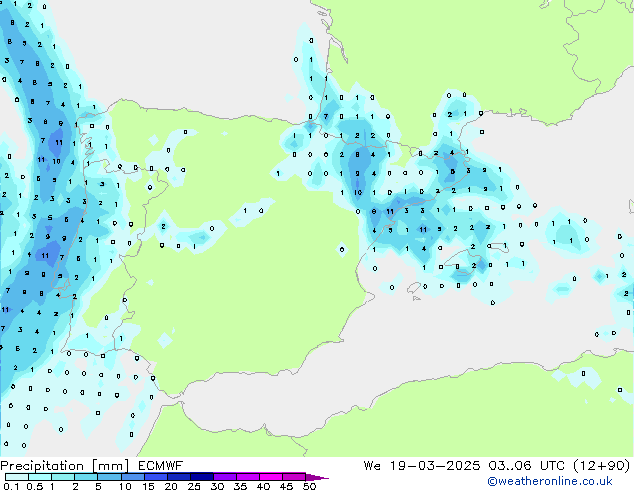The width and height of the screenshot is (634, 490).
Task: Pick the 30–35 mm purple legend swatch
Action: coord(225,477)
